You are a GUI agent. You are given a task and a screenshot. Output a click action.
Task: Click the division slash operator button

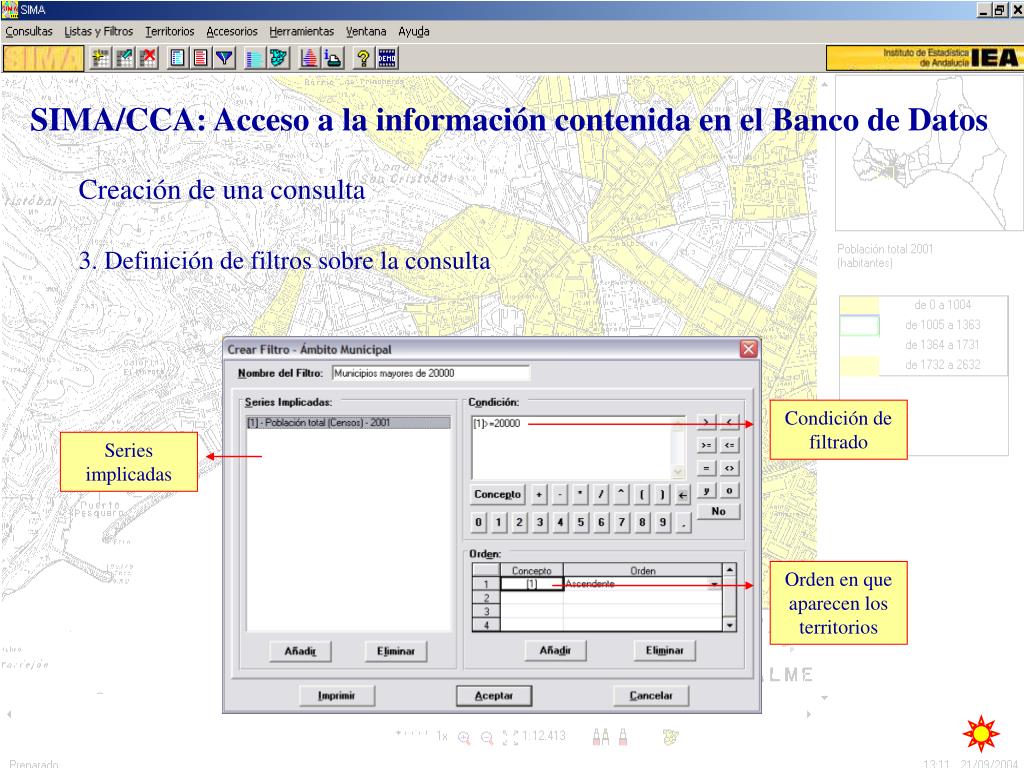pyautogui.click(x=600, y=495)
